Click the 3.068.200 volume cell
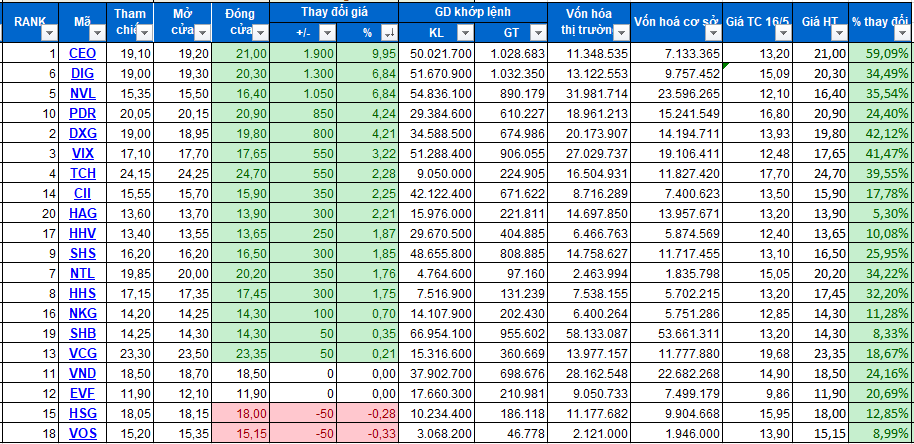 click(437, 433)
